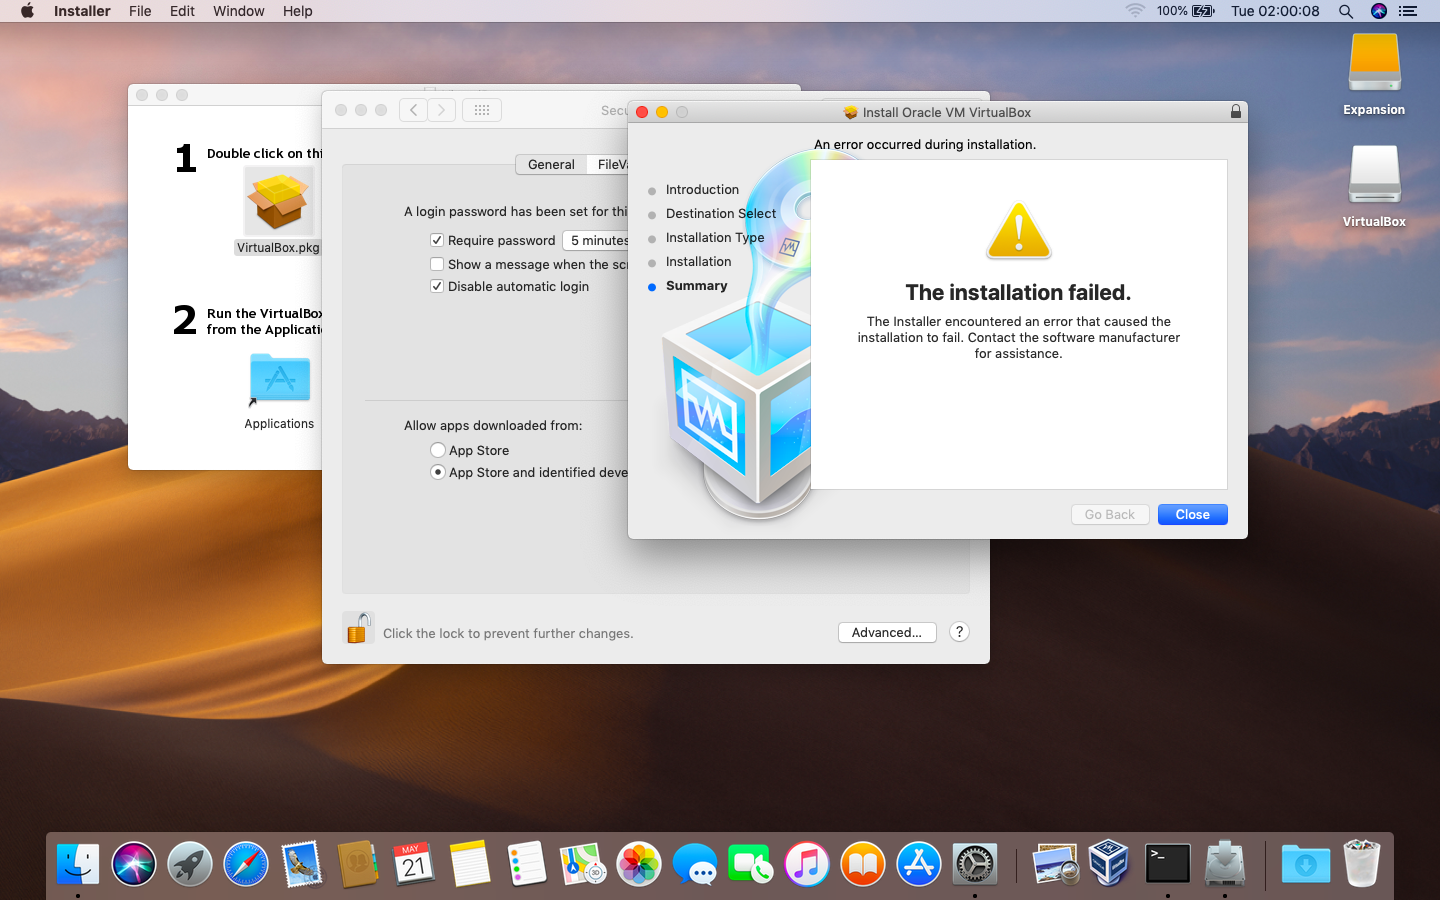Image resolution: width=1440 pixels, height=900 pixels.
Task: Toggle Disable automatic login checkbox
Action: tap(437, 286)
